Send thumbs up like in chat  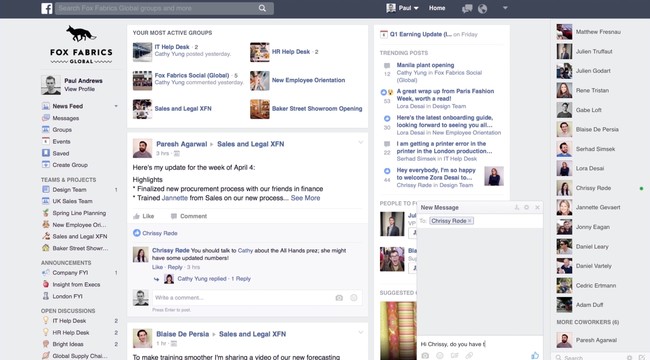click(535, 355)
